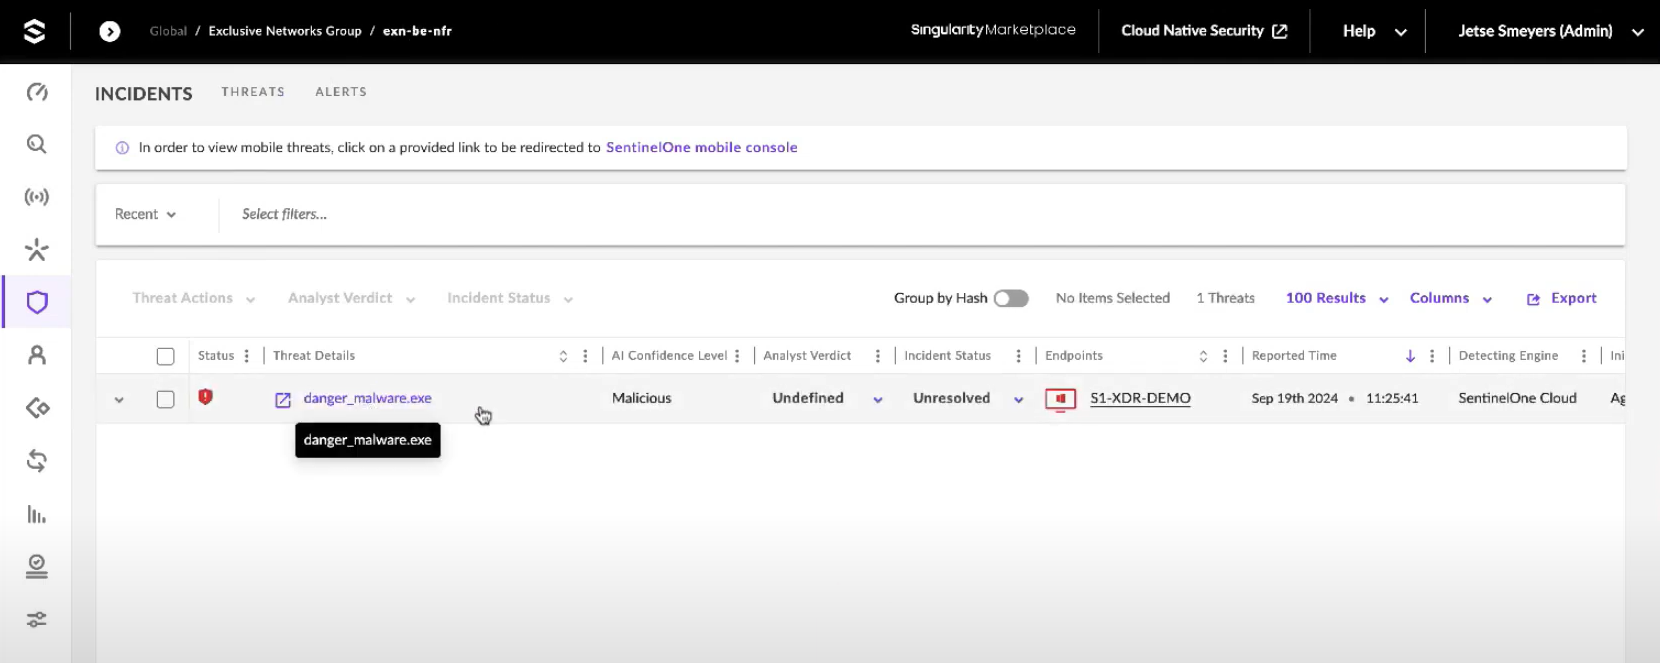Go to Exclusive Networks Group breadcrumb
1660x663 pixels.
[x=285, y=31]
